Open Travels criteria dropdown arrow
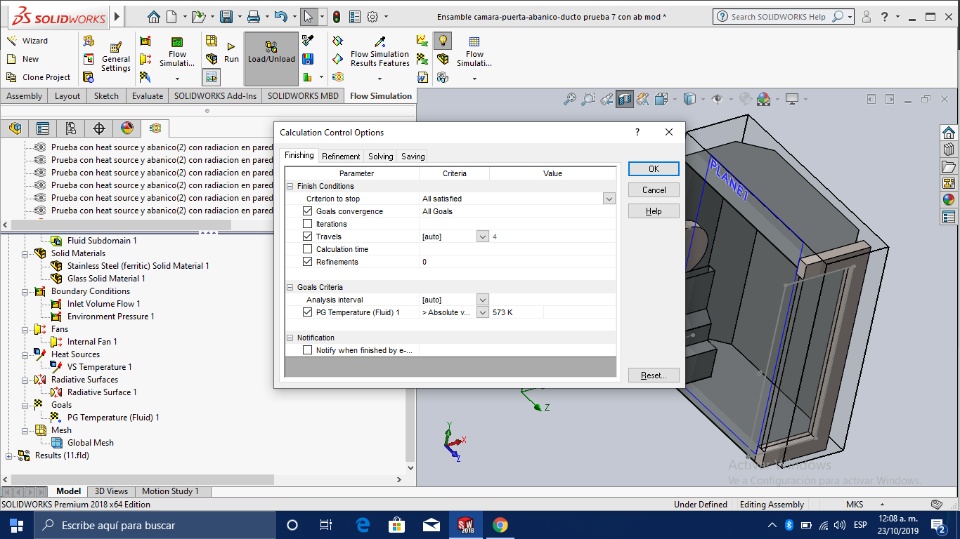The image size is (960, 539). coord(482,236)
